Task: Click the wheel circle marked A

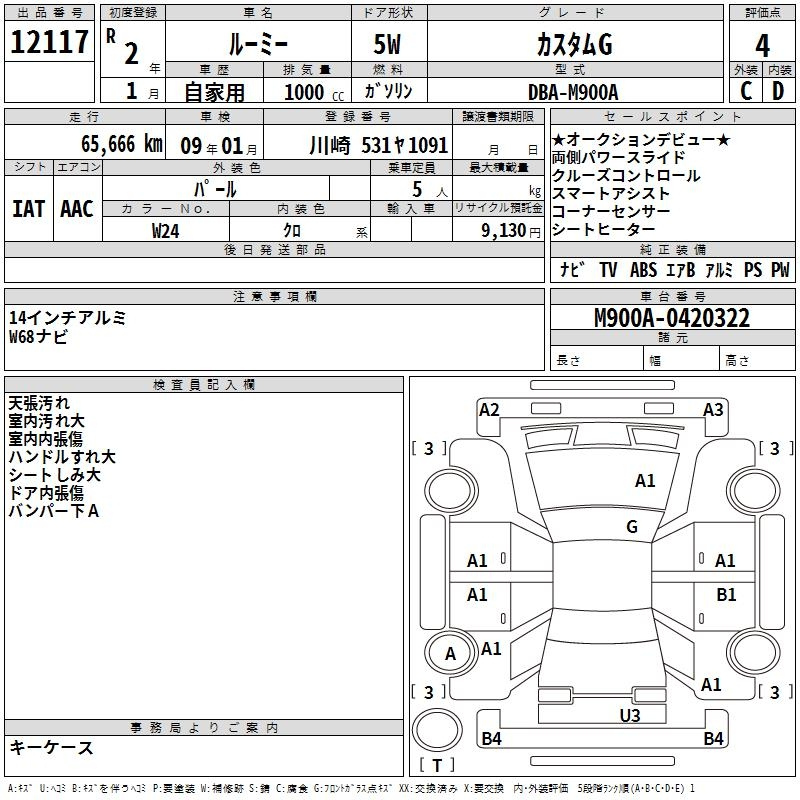Action: coord(450,653)
